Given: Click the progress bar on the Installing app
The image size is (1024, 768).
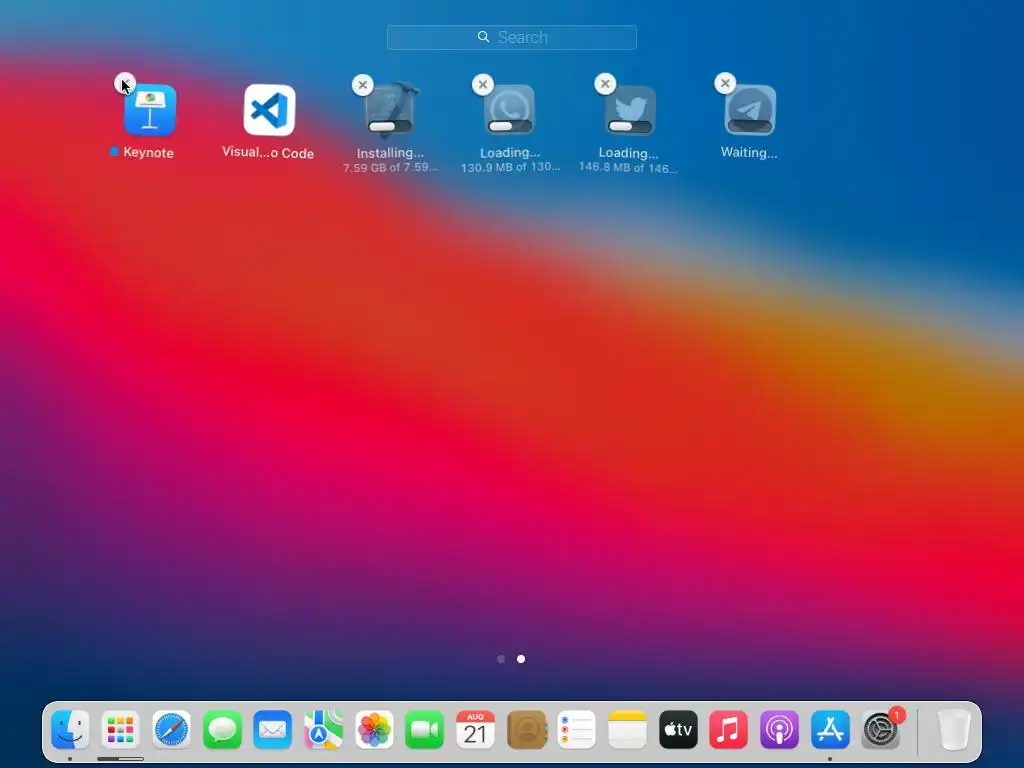Looking at the screenshot, I should 390,127.
